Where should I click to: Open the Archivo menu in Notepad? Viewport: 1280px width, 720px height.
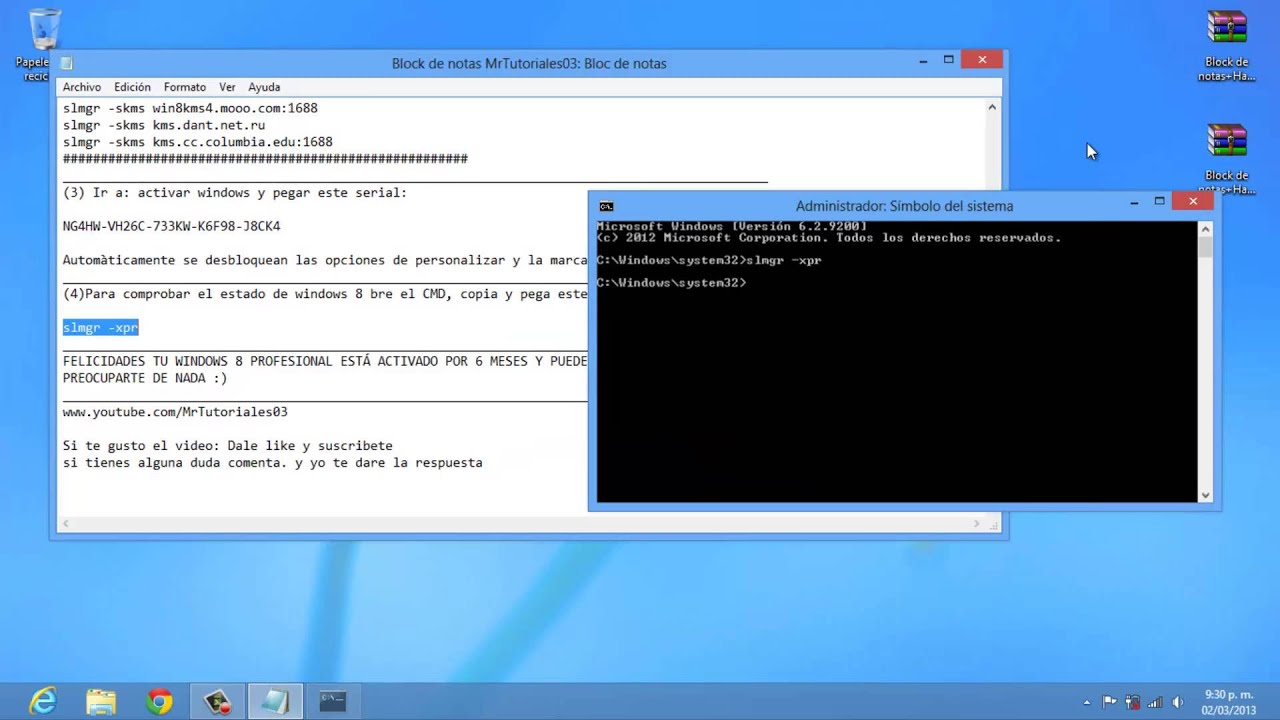[x=82, y=87]
